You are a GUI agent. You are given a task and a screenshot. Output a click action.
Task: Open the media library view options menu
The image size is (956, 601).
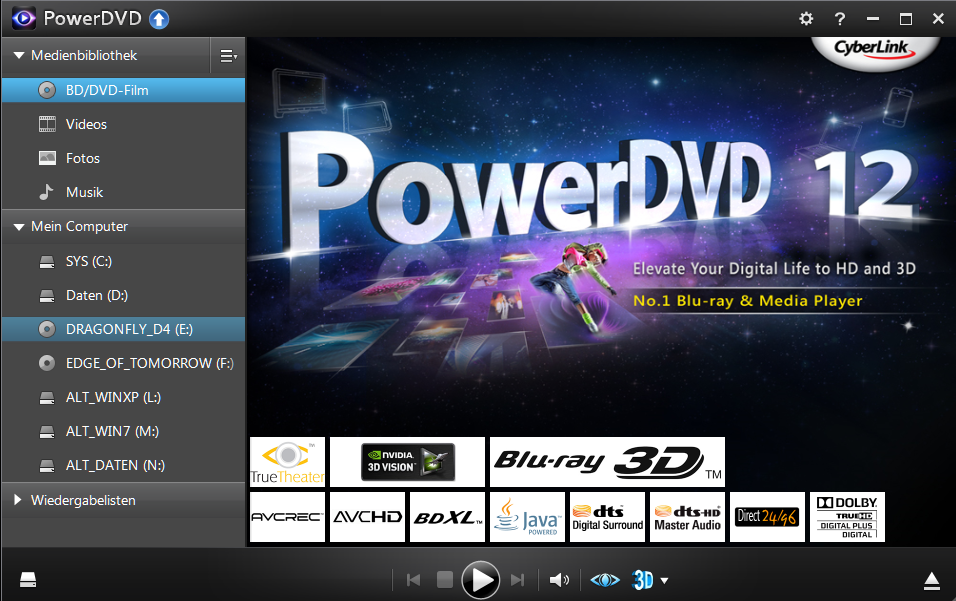(x=228, y=56)
